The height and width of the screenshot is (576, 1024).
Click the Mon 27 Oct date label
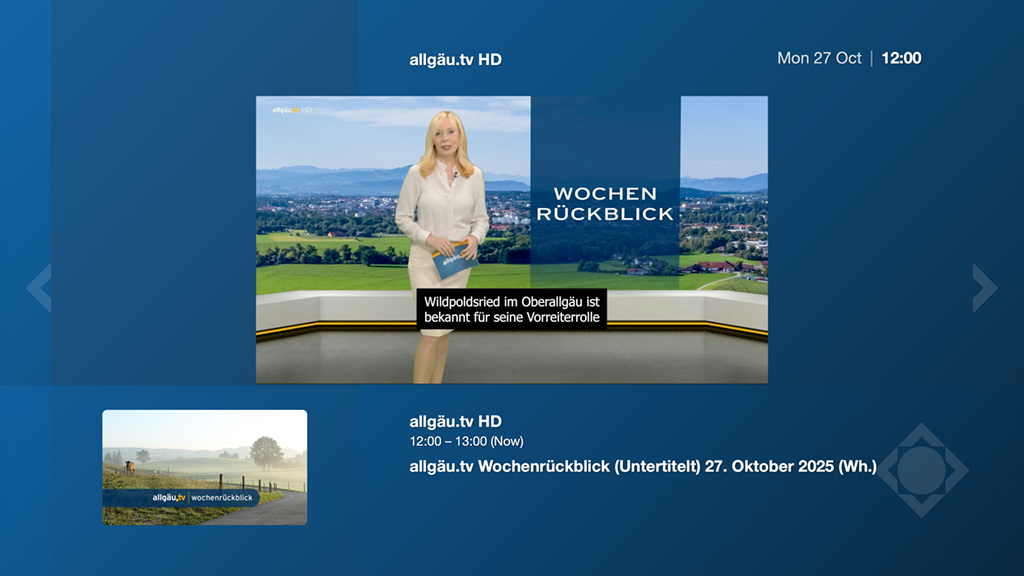click(820, 58)
